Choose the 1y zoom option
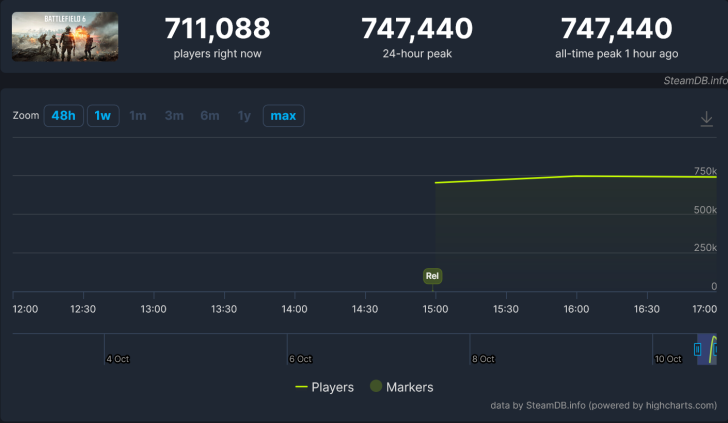Image resolution: width=728 pixels, height=423 pixels. [244, 116]
